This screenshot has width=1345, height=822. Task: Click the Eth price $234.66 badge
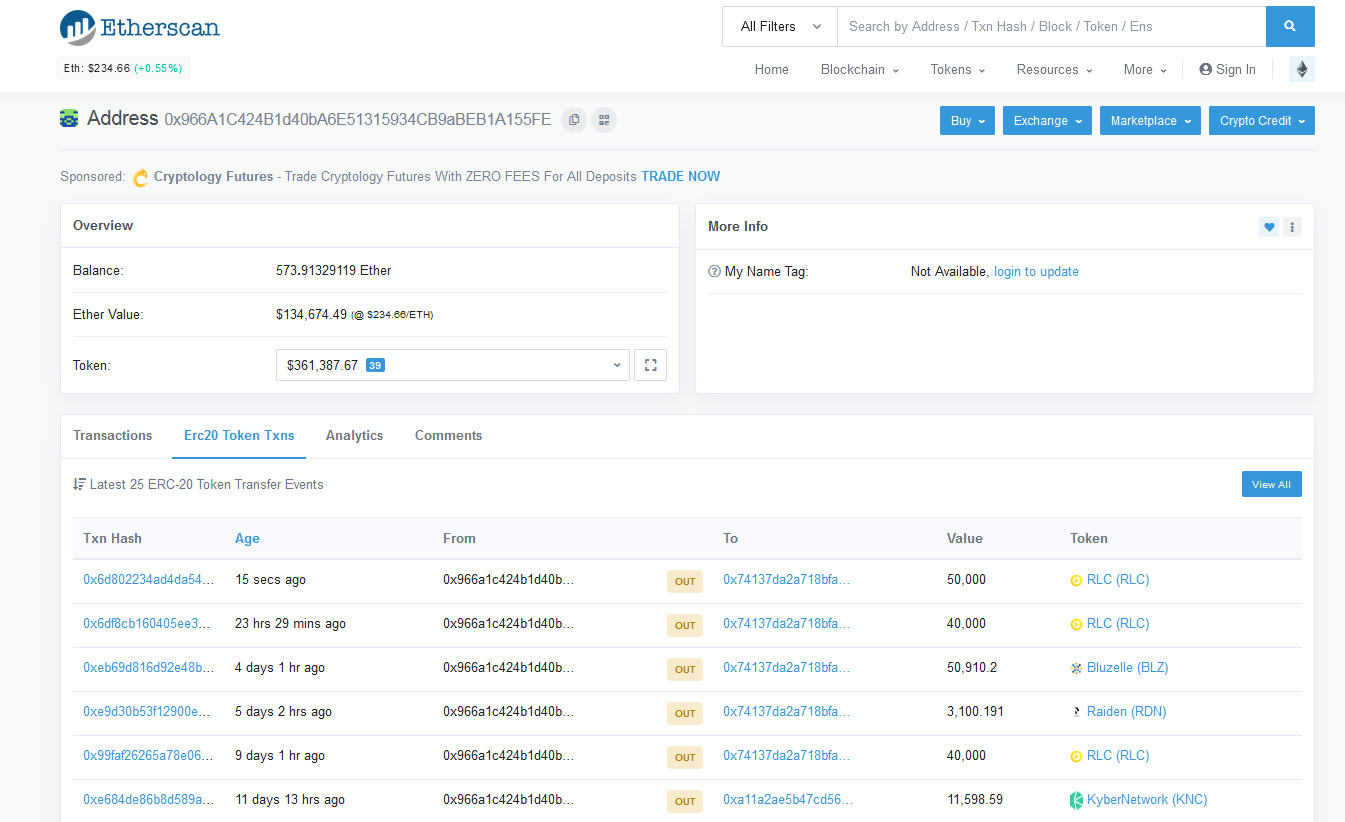pyautogui.click(x=123, y=68)
